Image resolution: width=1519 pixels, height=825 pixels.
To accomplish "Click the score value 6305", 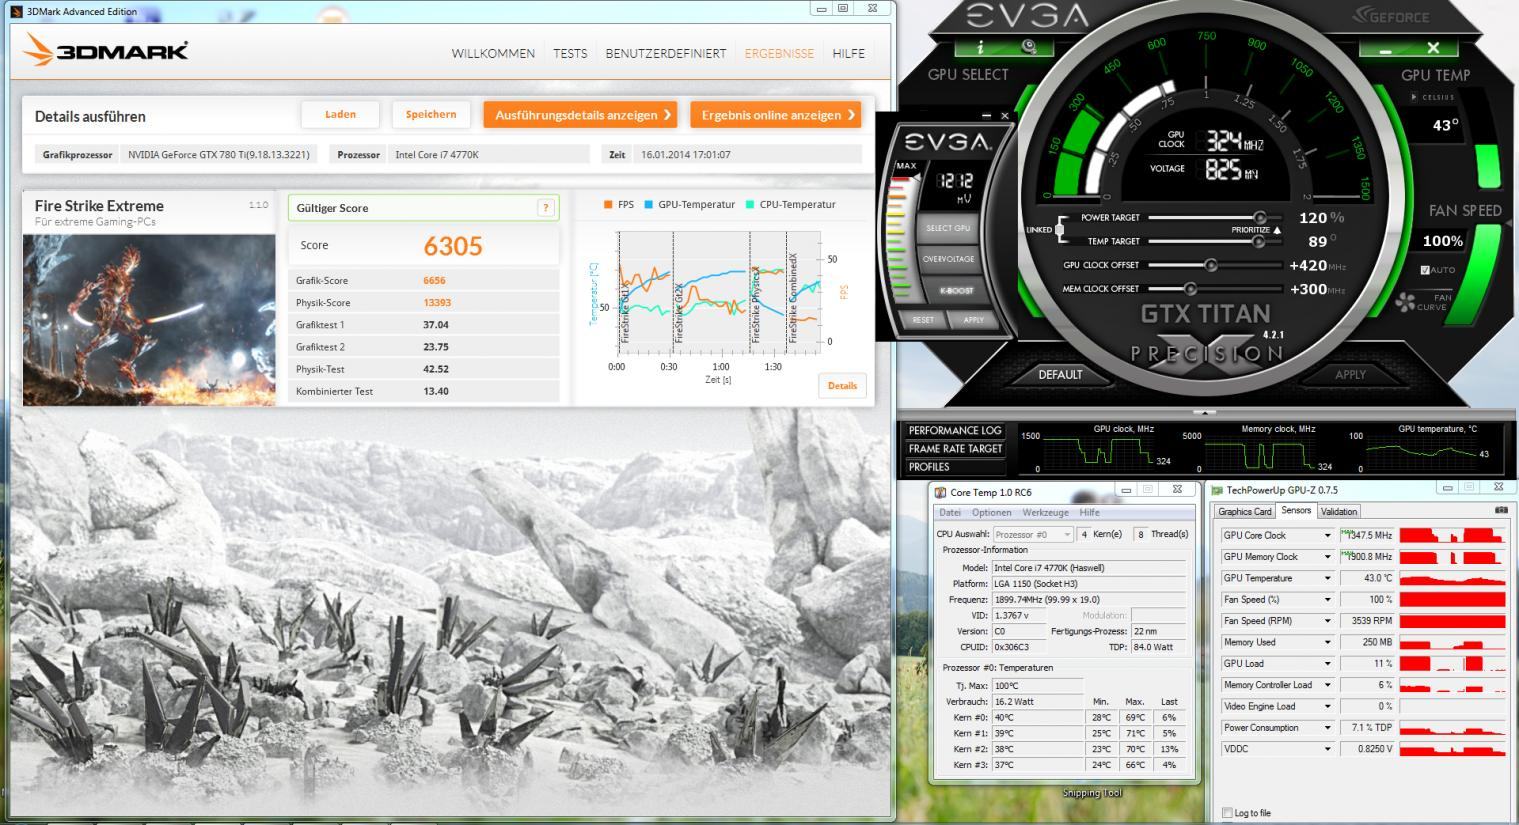I will pos(453,246).
